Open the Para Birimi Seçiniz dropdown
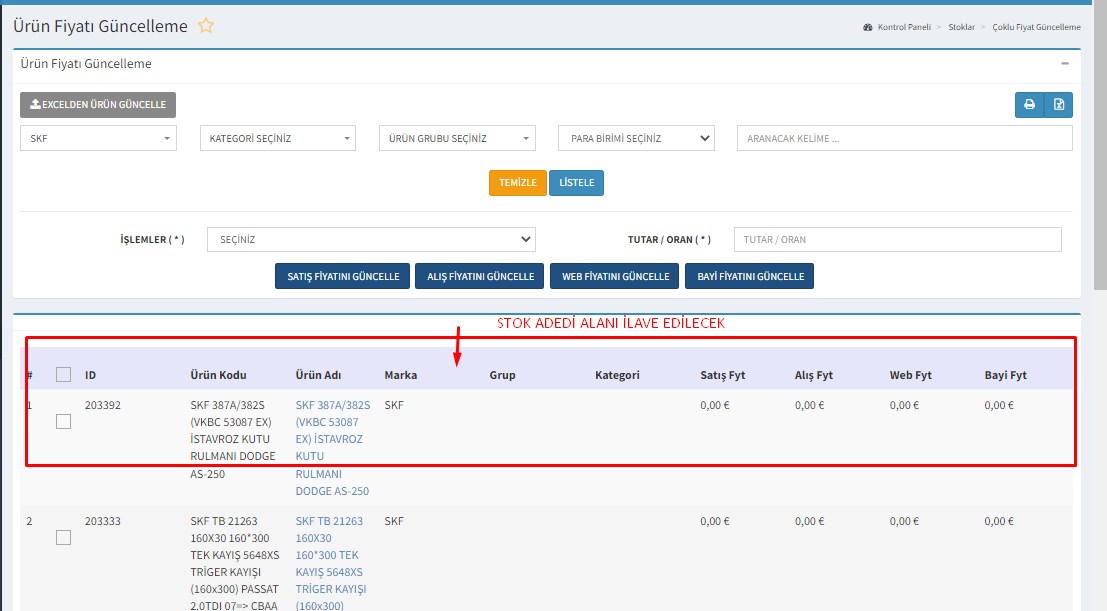 [636, 139]
